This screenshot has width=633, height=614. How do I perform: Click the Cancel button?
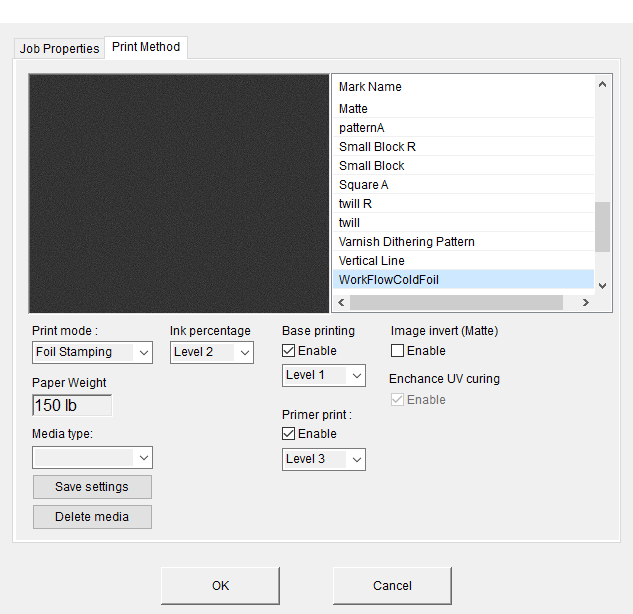click(392, 586)
